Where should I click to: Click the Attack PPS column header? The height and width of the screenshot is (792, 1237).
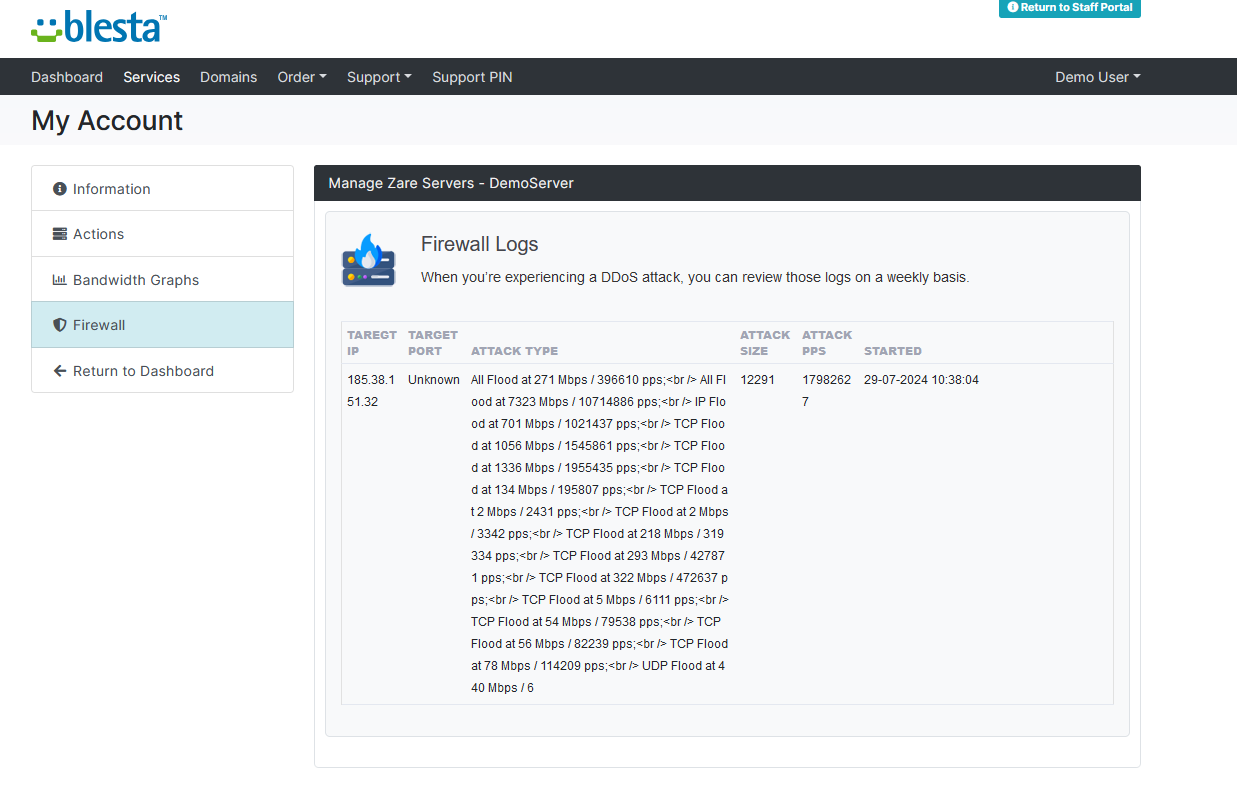coord(827,343)
